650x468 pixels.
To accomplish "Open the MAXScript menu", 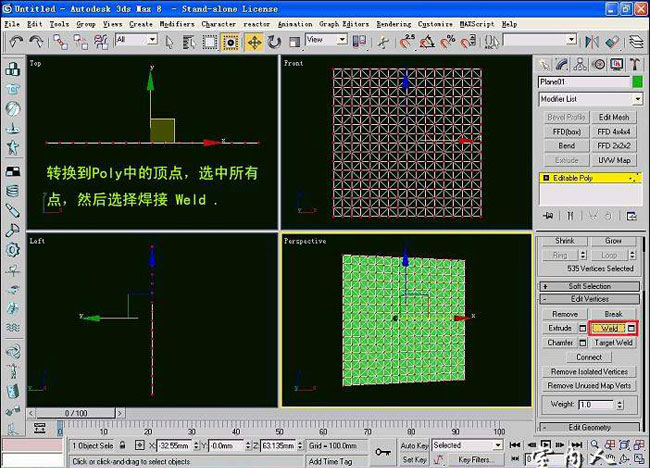I will point(477,24).
